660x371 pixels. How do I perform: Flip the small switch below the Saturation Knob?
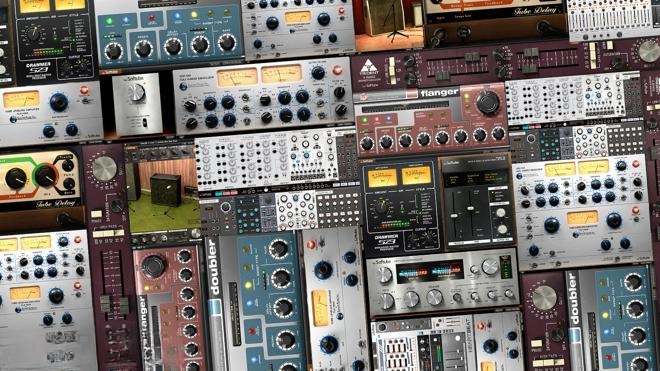tap(145, 123)
